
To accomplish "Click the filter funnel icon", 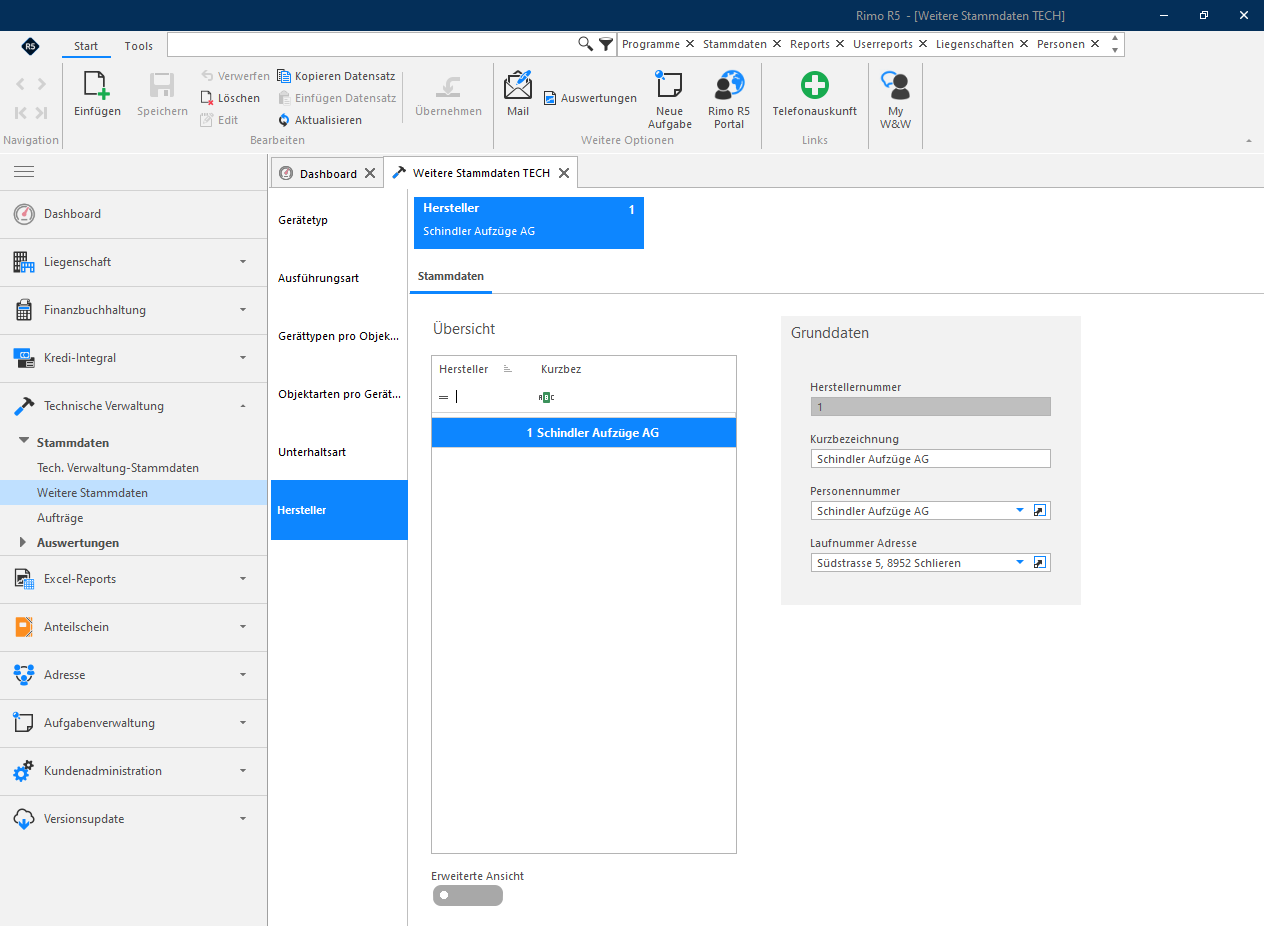I will 606,44.
